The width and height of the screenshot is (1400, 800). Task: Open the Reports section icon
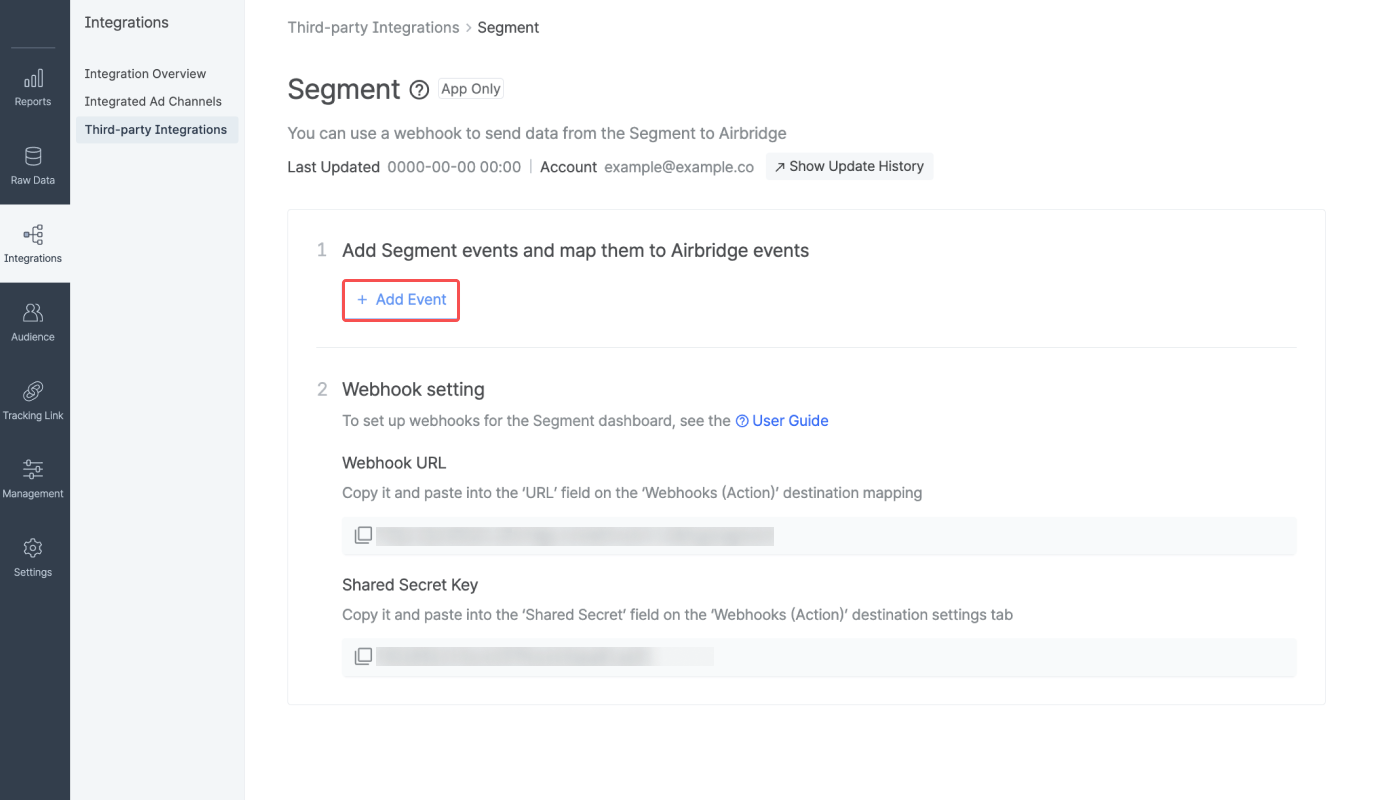pos(33,78)
